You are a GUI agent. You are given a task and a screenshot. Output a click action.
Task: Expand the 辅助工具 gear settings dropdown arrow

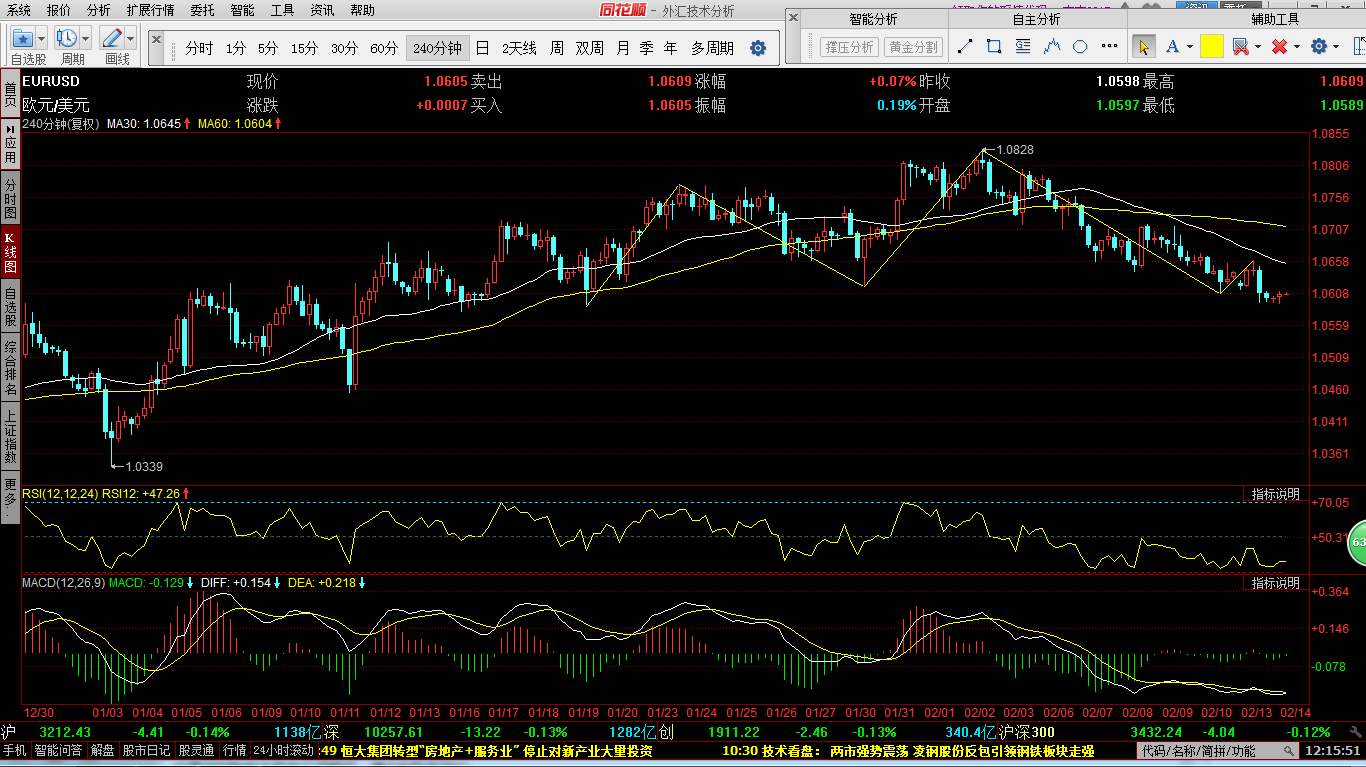pyautogui.click(x=1337, y=47)
